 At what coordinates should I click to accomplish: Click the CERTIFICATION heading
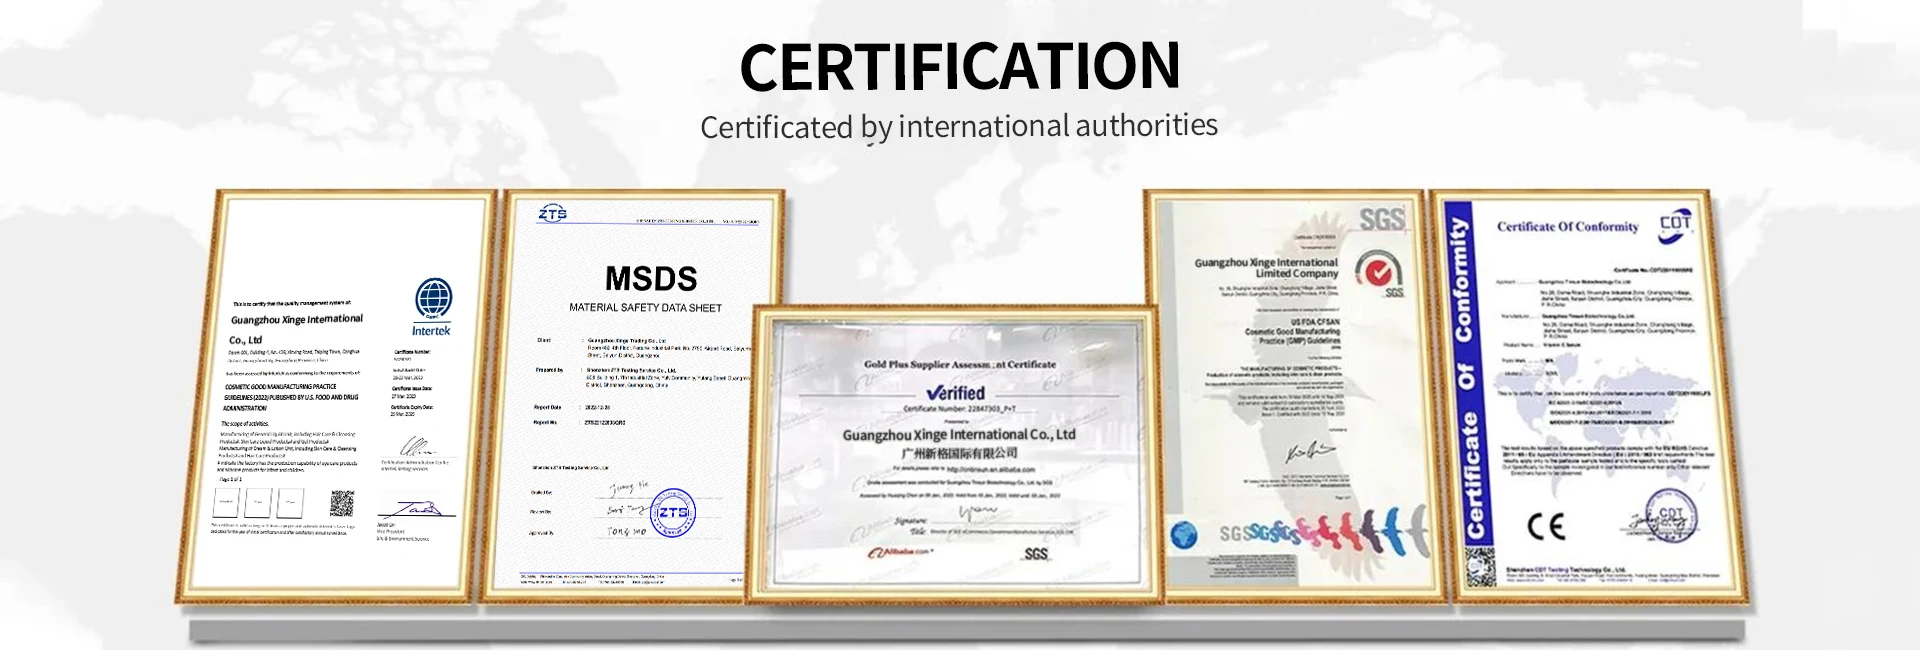coord(960,66)
